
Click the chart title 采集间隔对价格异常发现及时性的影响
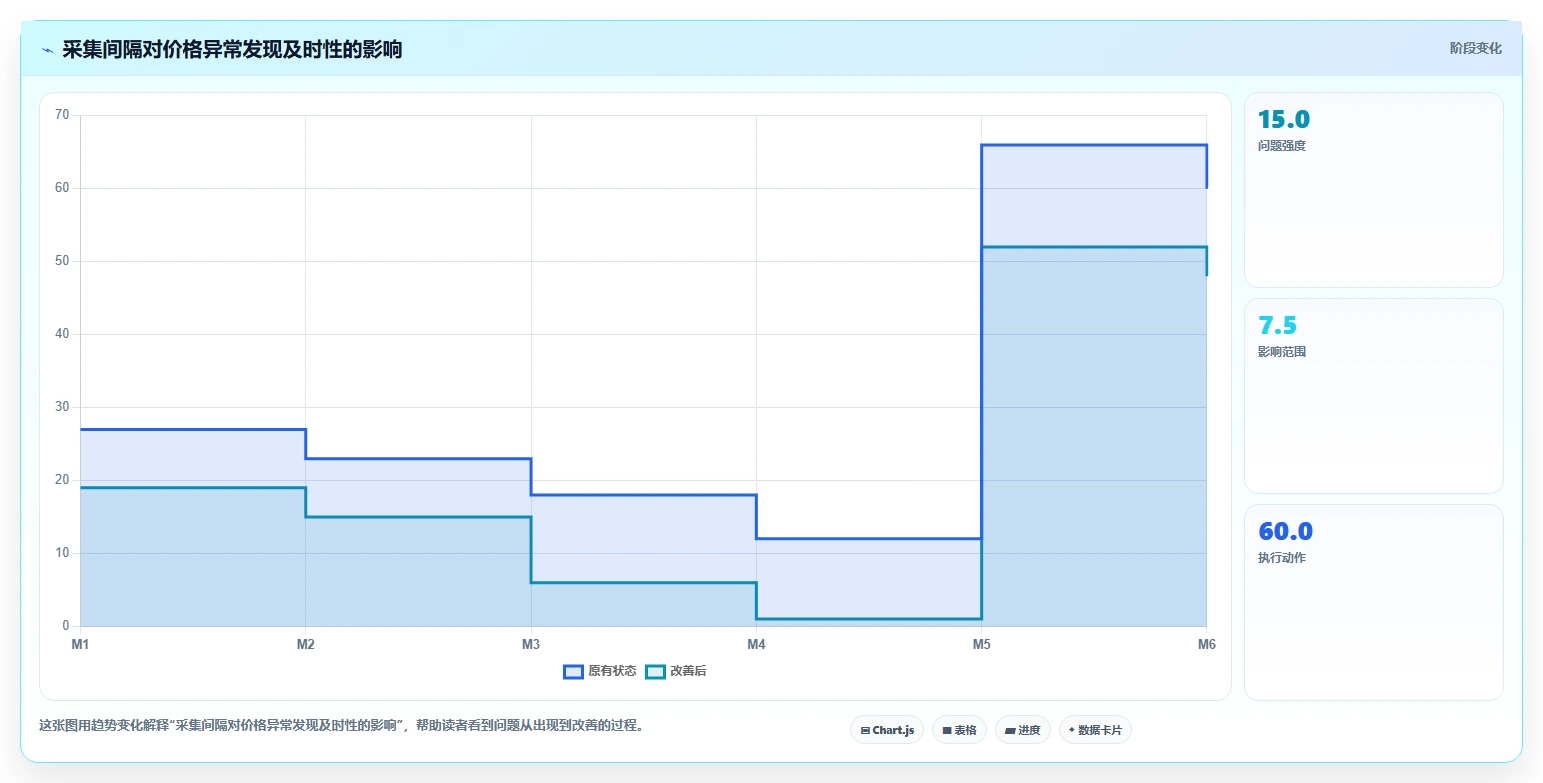tap(232, 49)
